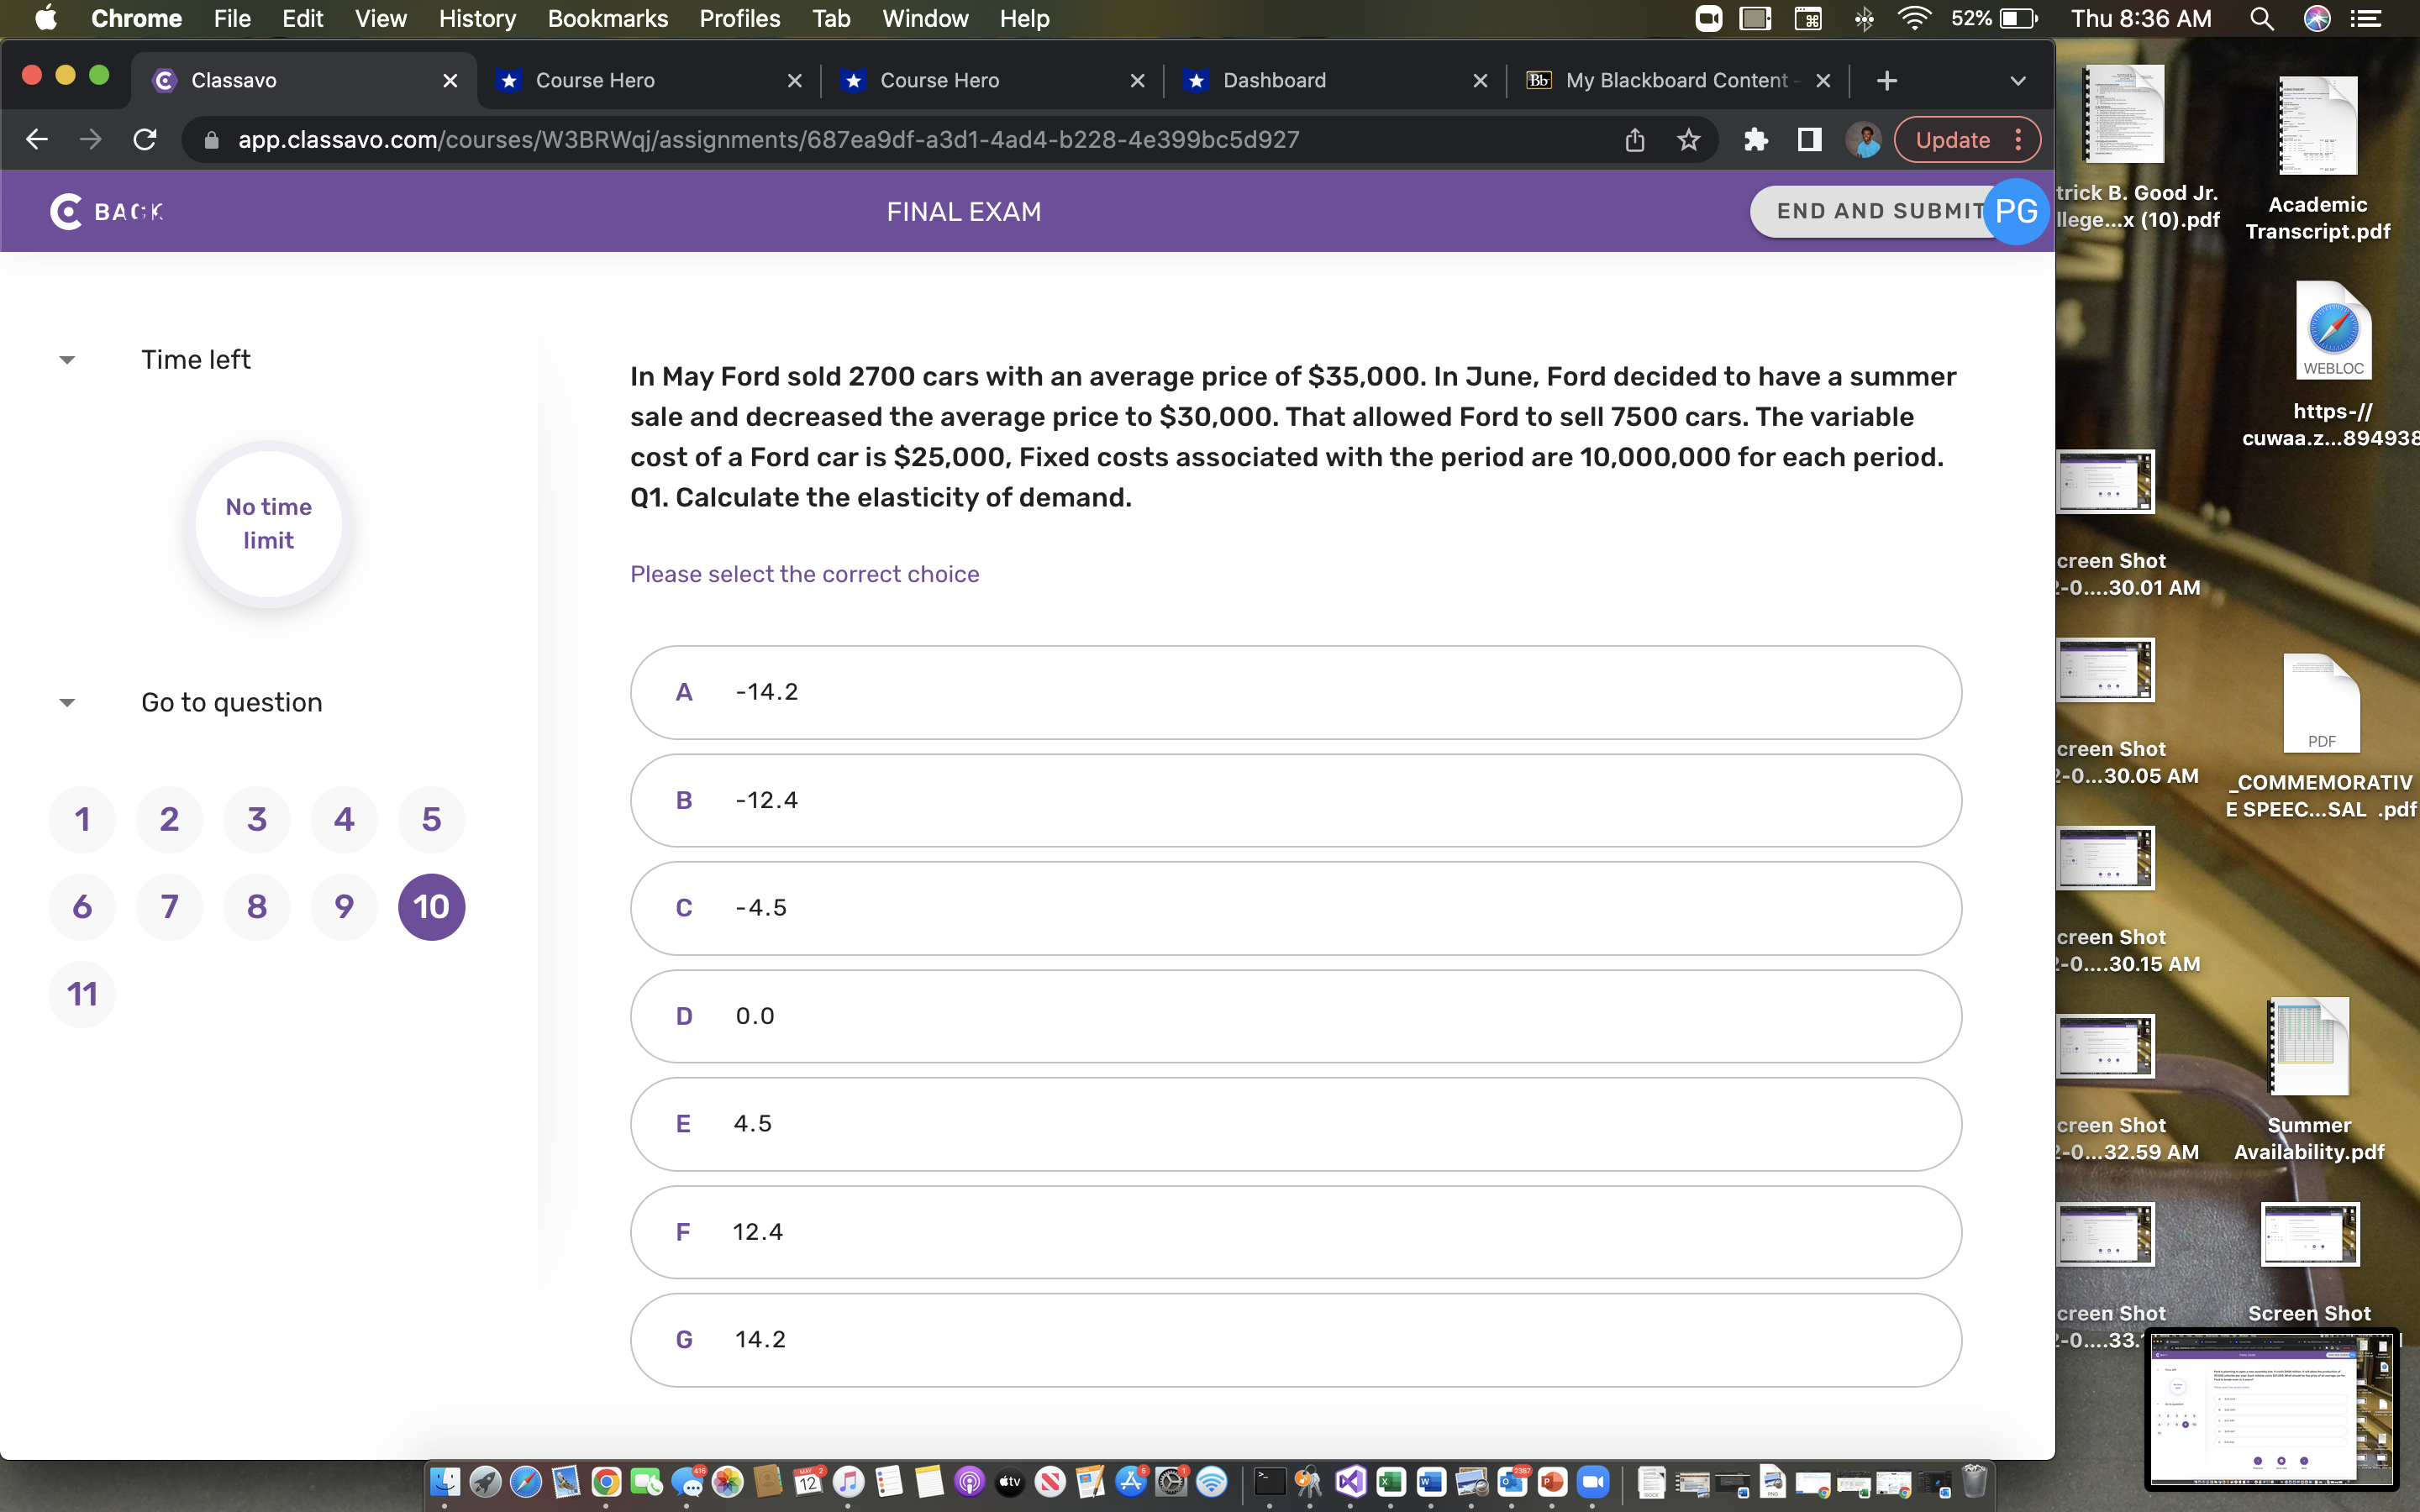The height and width of the screenshot is (1512, 2420).
Task: Reload the page with the refresh icon
Action: 145,140
